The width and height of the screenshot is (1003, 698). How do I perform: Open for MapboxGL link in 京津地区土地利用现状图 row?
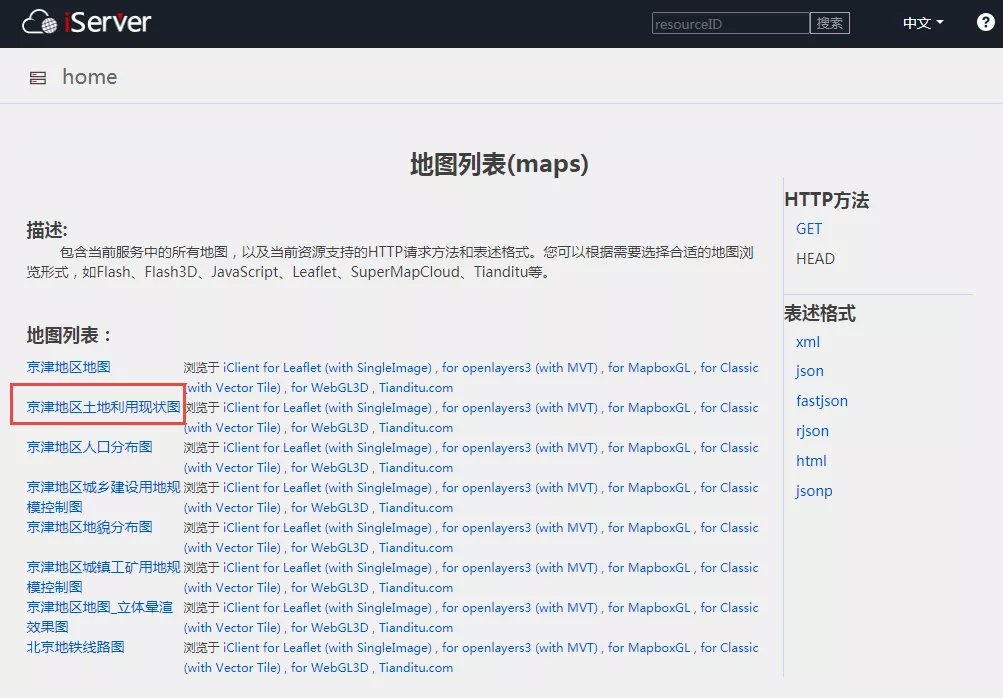(x=649, y=408)
